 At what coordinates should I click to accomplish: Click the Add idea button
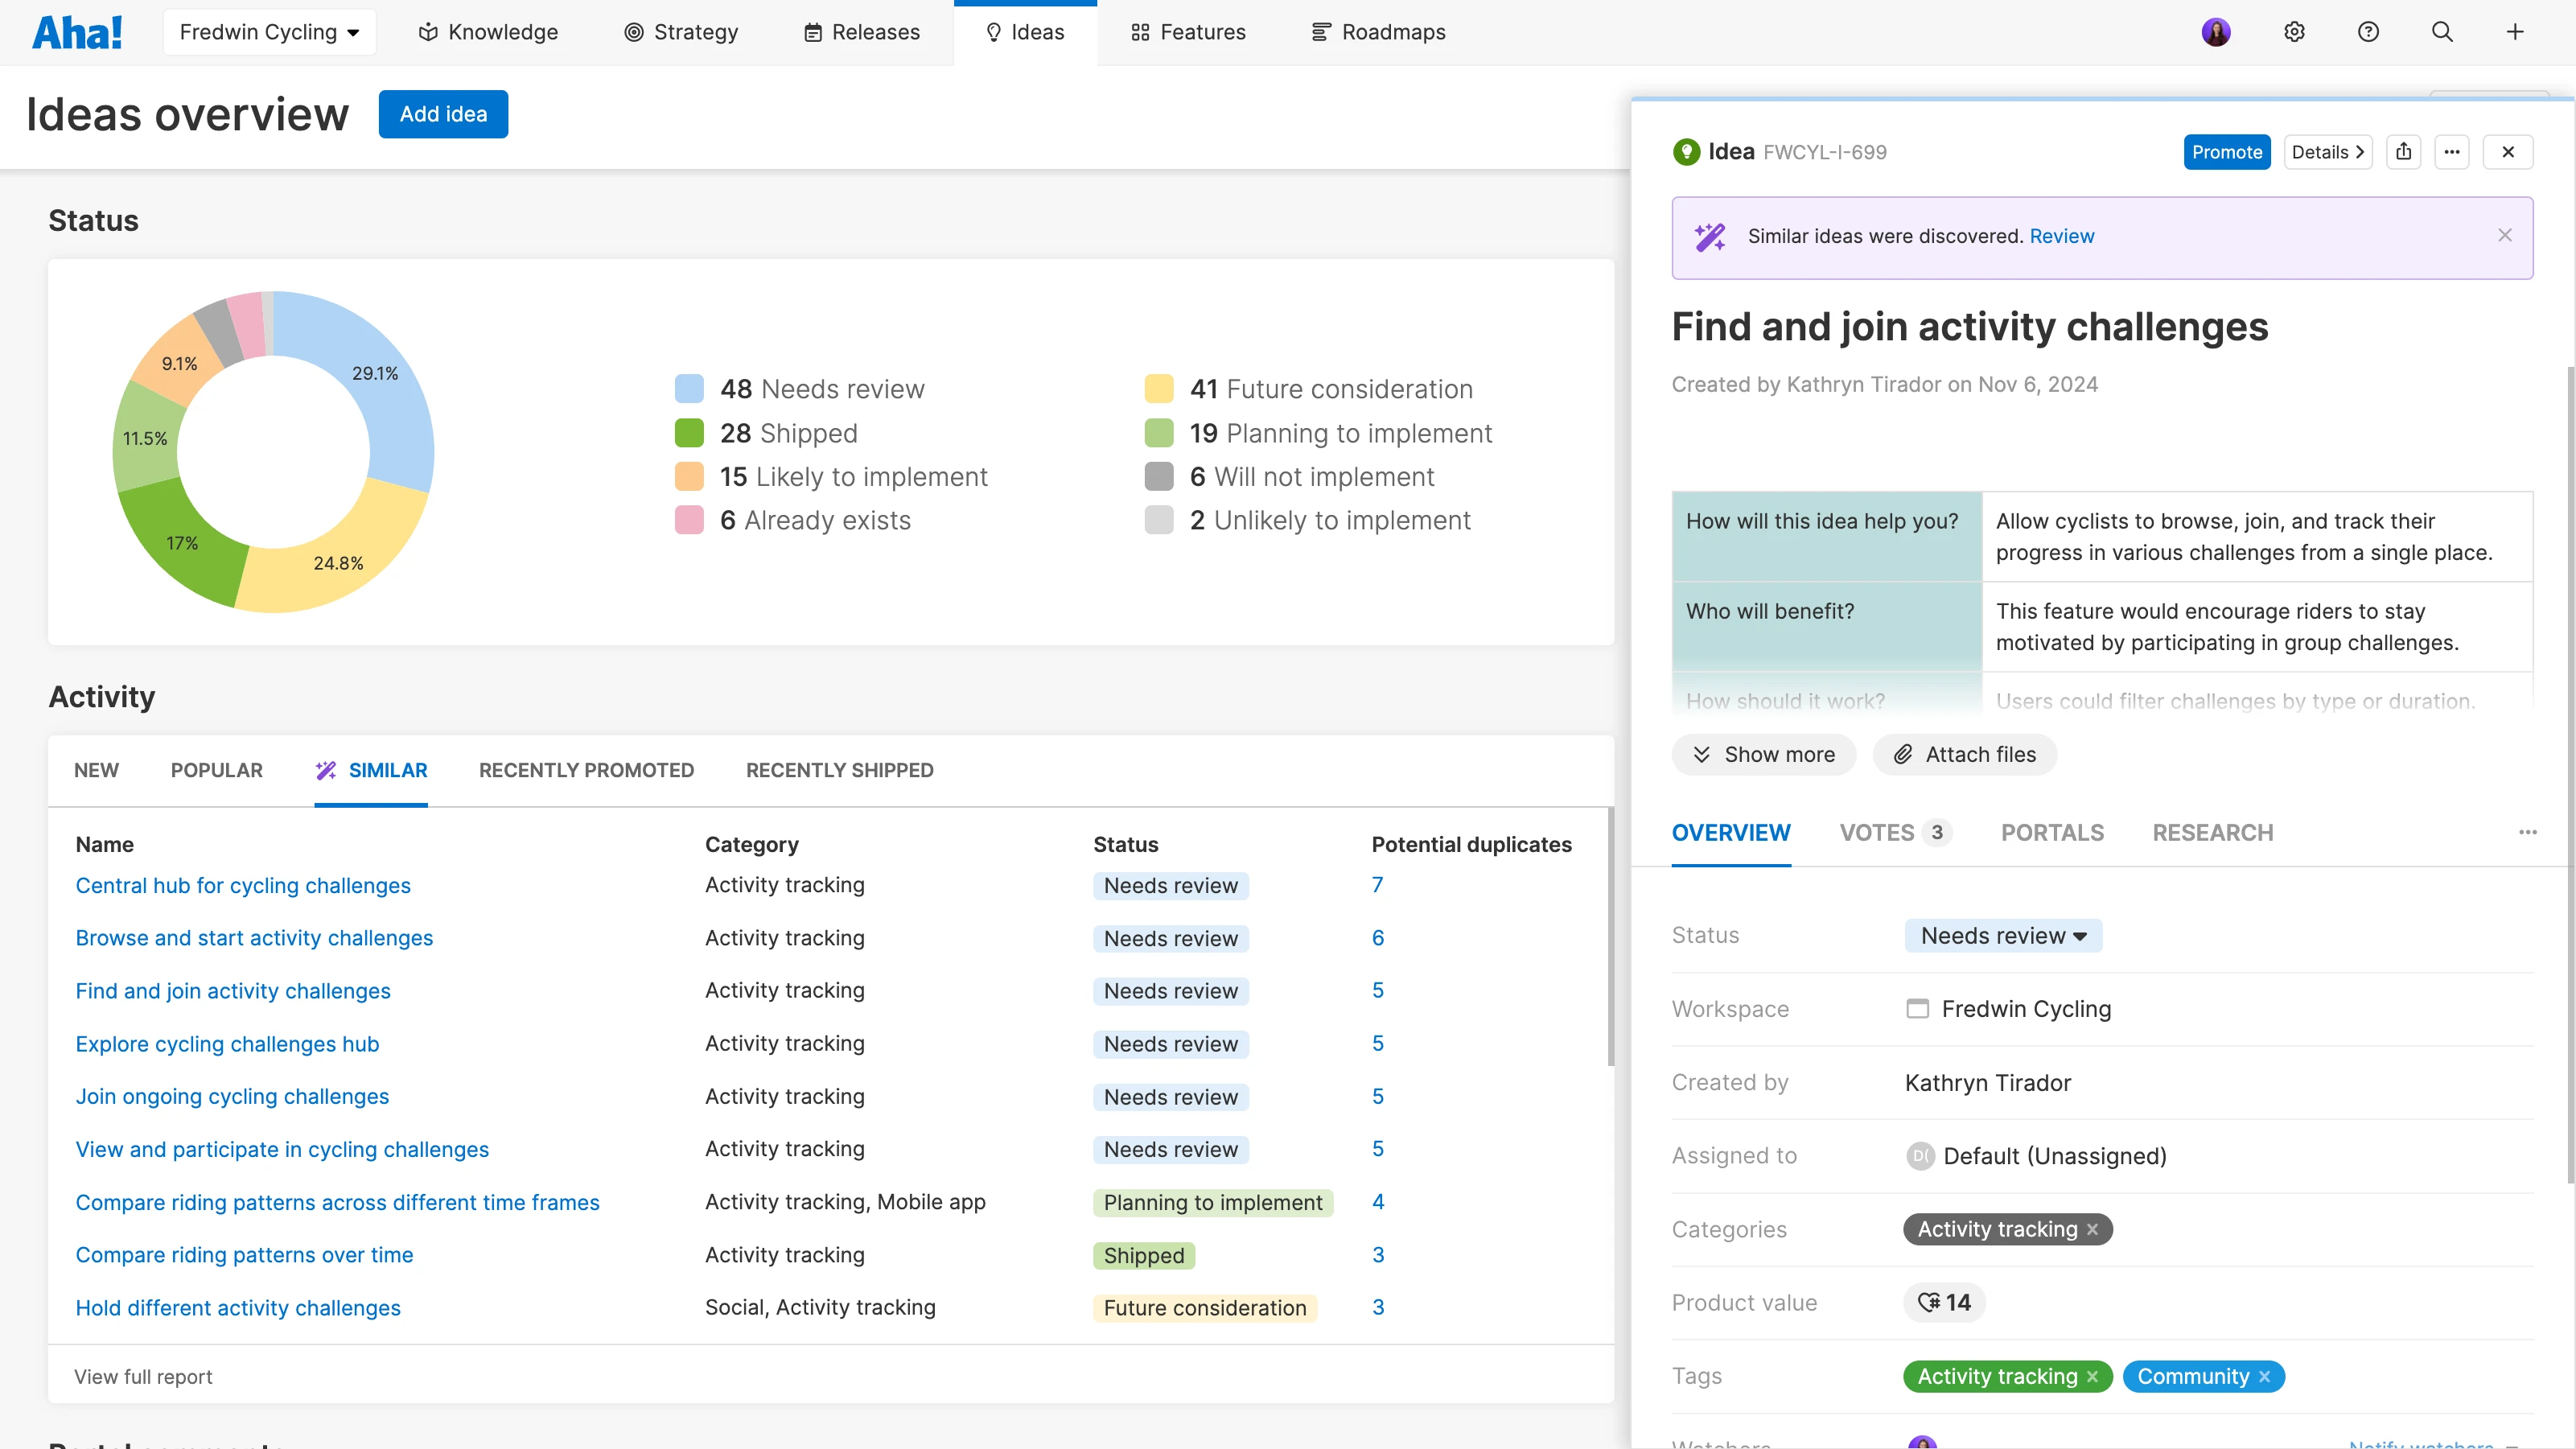pyautogui.click(x=443, y=114)
